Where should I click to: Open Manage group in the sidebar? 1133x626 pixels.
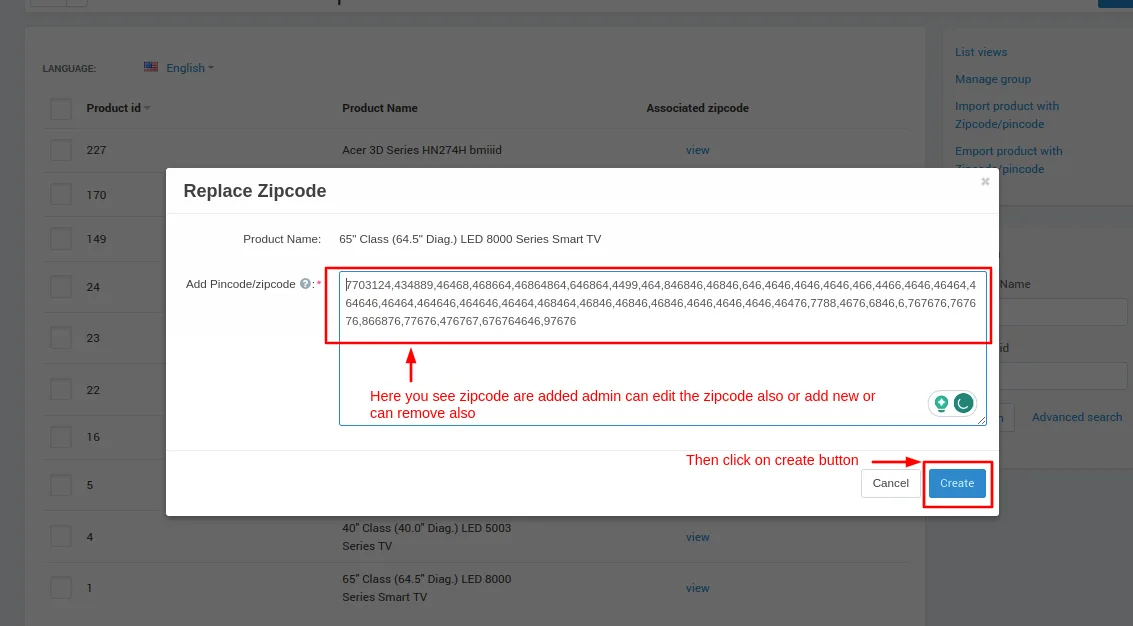click(x=993, y=79)
